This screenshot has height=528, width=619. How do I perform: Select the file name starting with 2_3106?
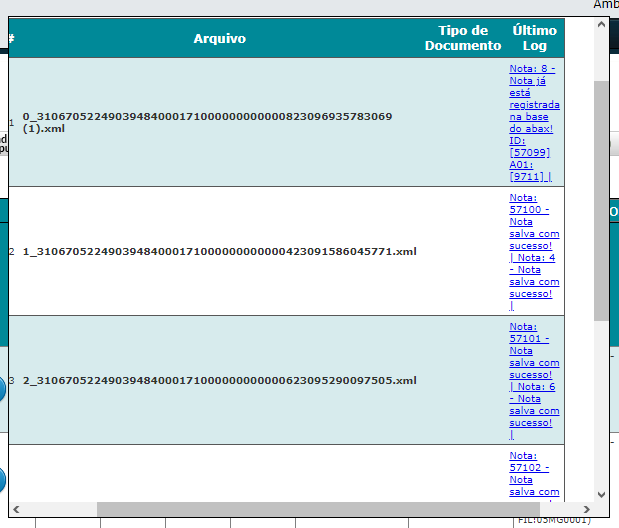pyautogui.click(x=219, y=380)
